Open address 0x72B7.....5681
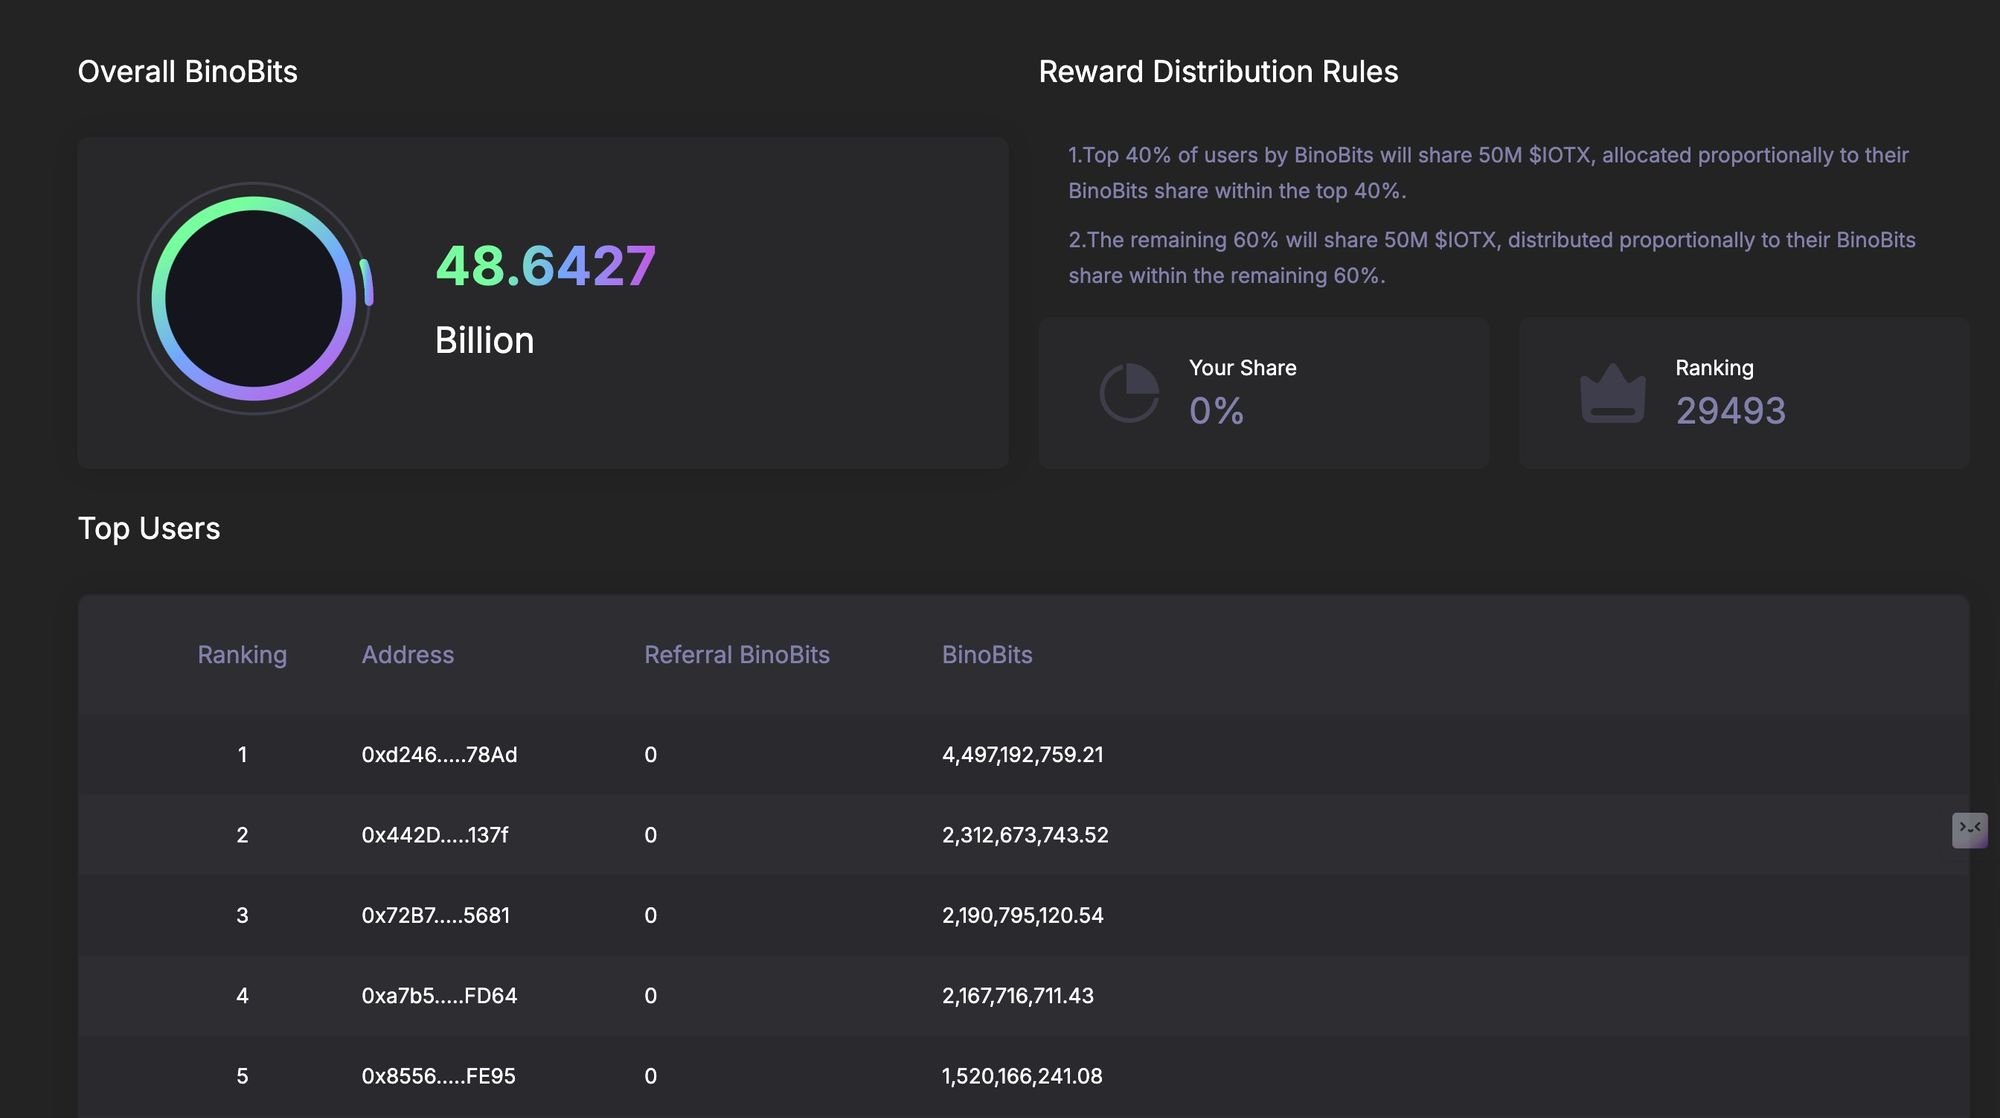2000x1118 pixels. [x=435, y=915]
